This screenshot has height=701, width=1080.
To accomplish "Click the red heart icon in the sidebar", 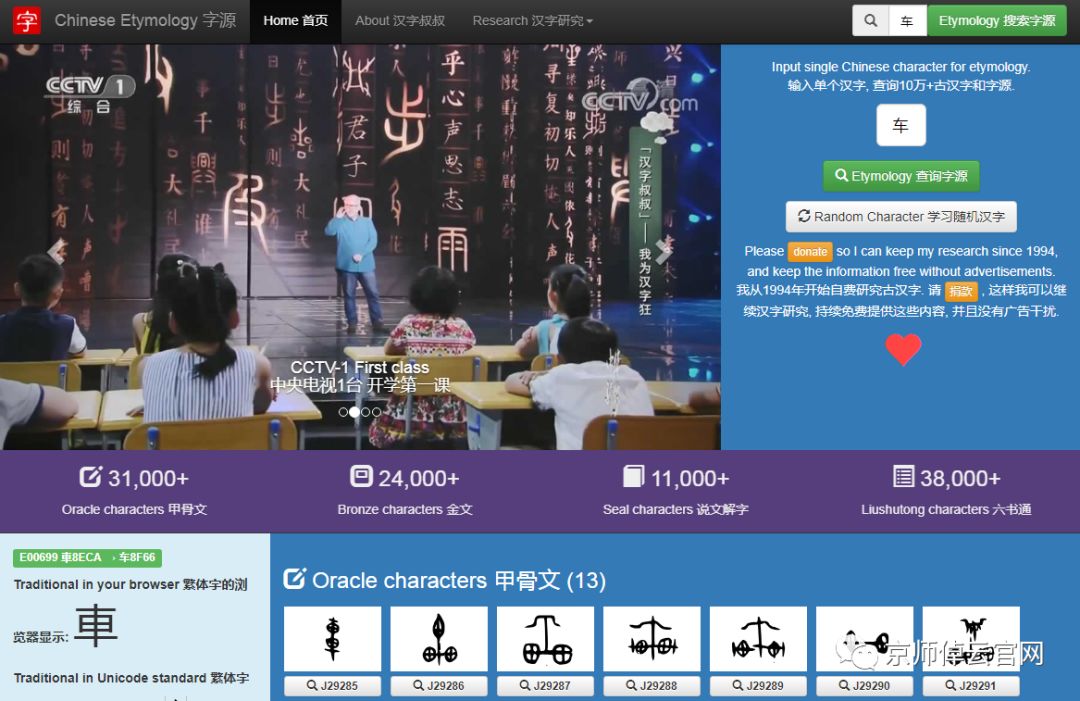I will [903, 348].
